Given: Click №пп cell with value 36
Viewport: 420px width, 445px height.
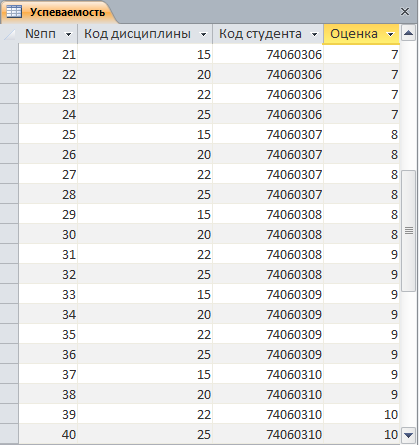Looking at the screenshot, I should tap(48, 354).
